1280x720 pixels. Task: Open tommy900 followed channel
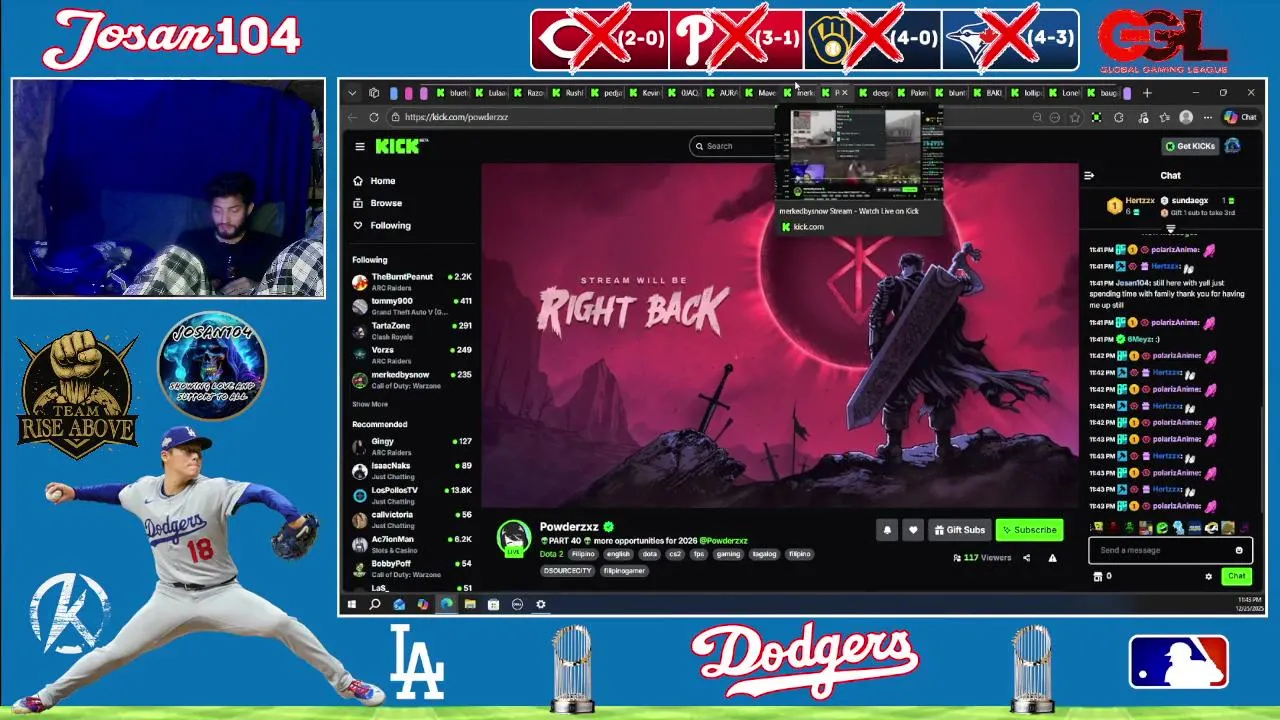click(411, 305)
